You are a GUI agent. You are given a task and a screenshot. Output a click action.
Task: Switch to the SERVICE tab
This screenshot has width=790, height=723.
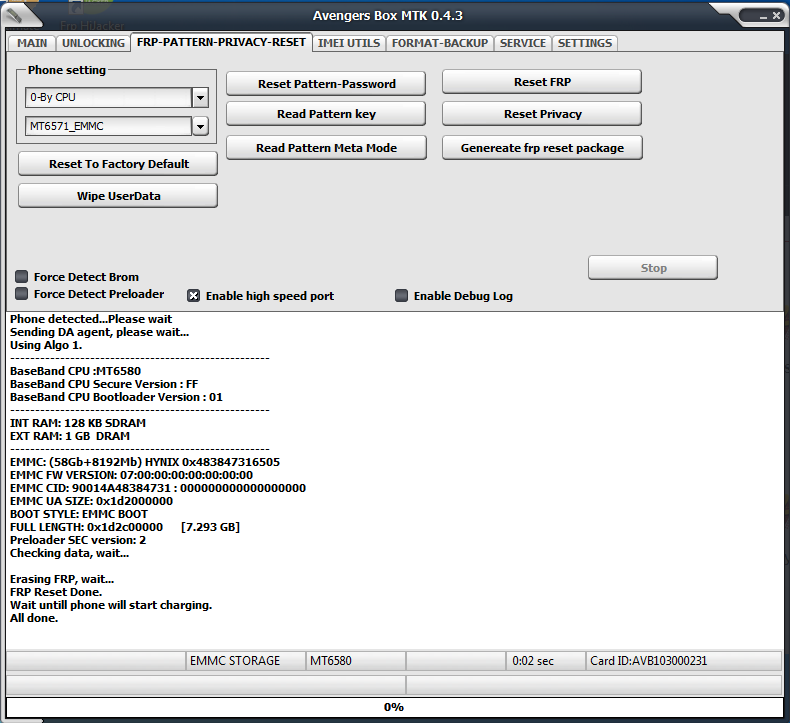(x=522, y=43)
